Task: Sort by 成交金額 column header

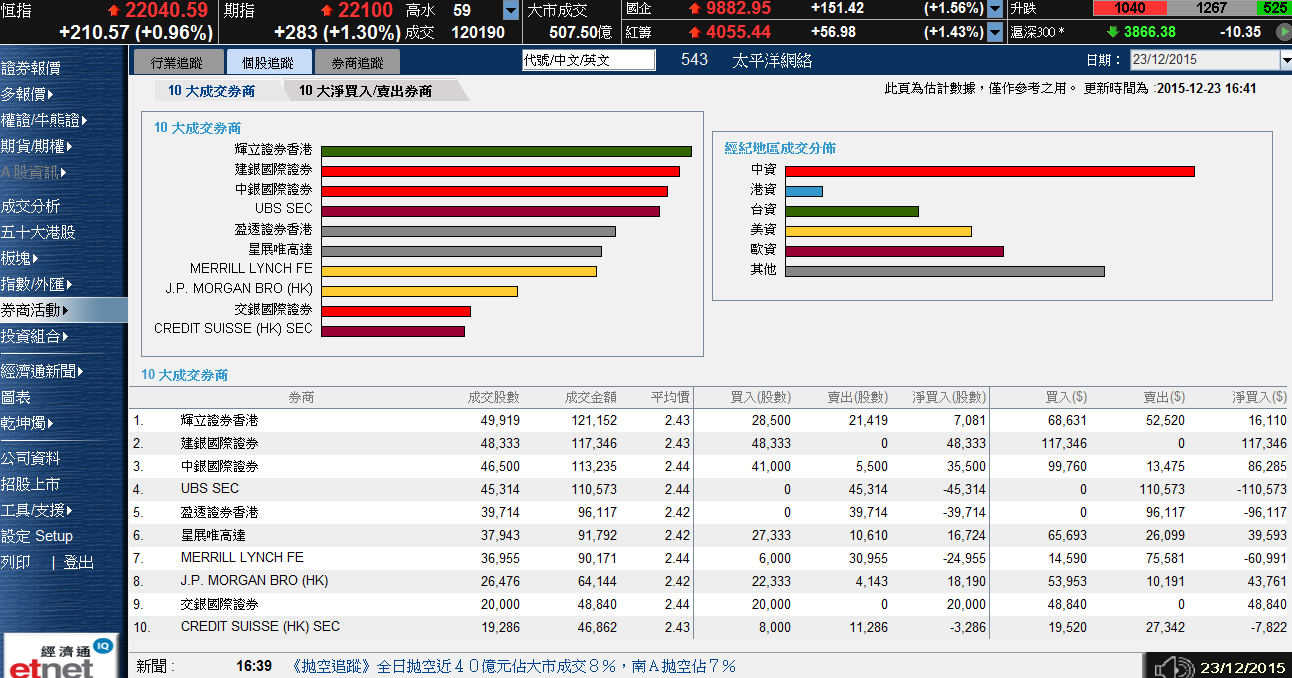Action: (591, 397)
